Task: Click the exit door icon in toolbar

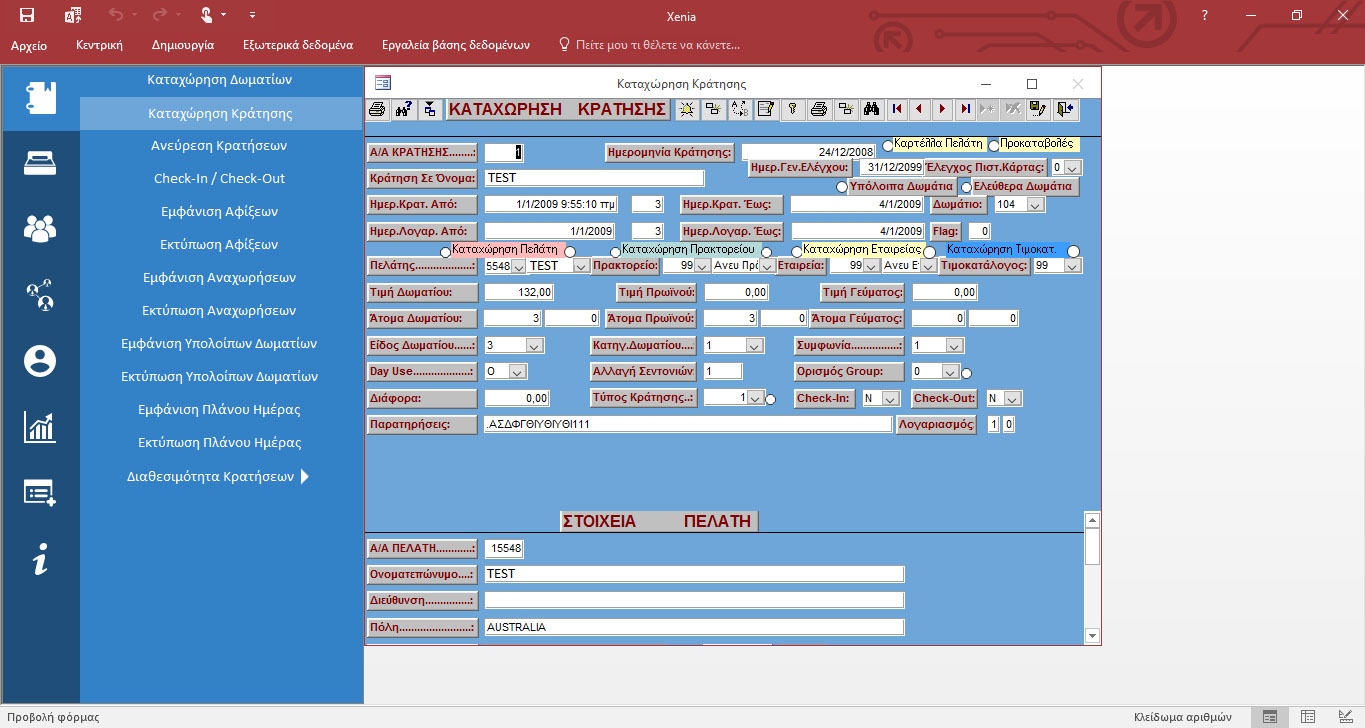Action: point(1065,109)
